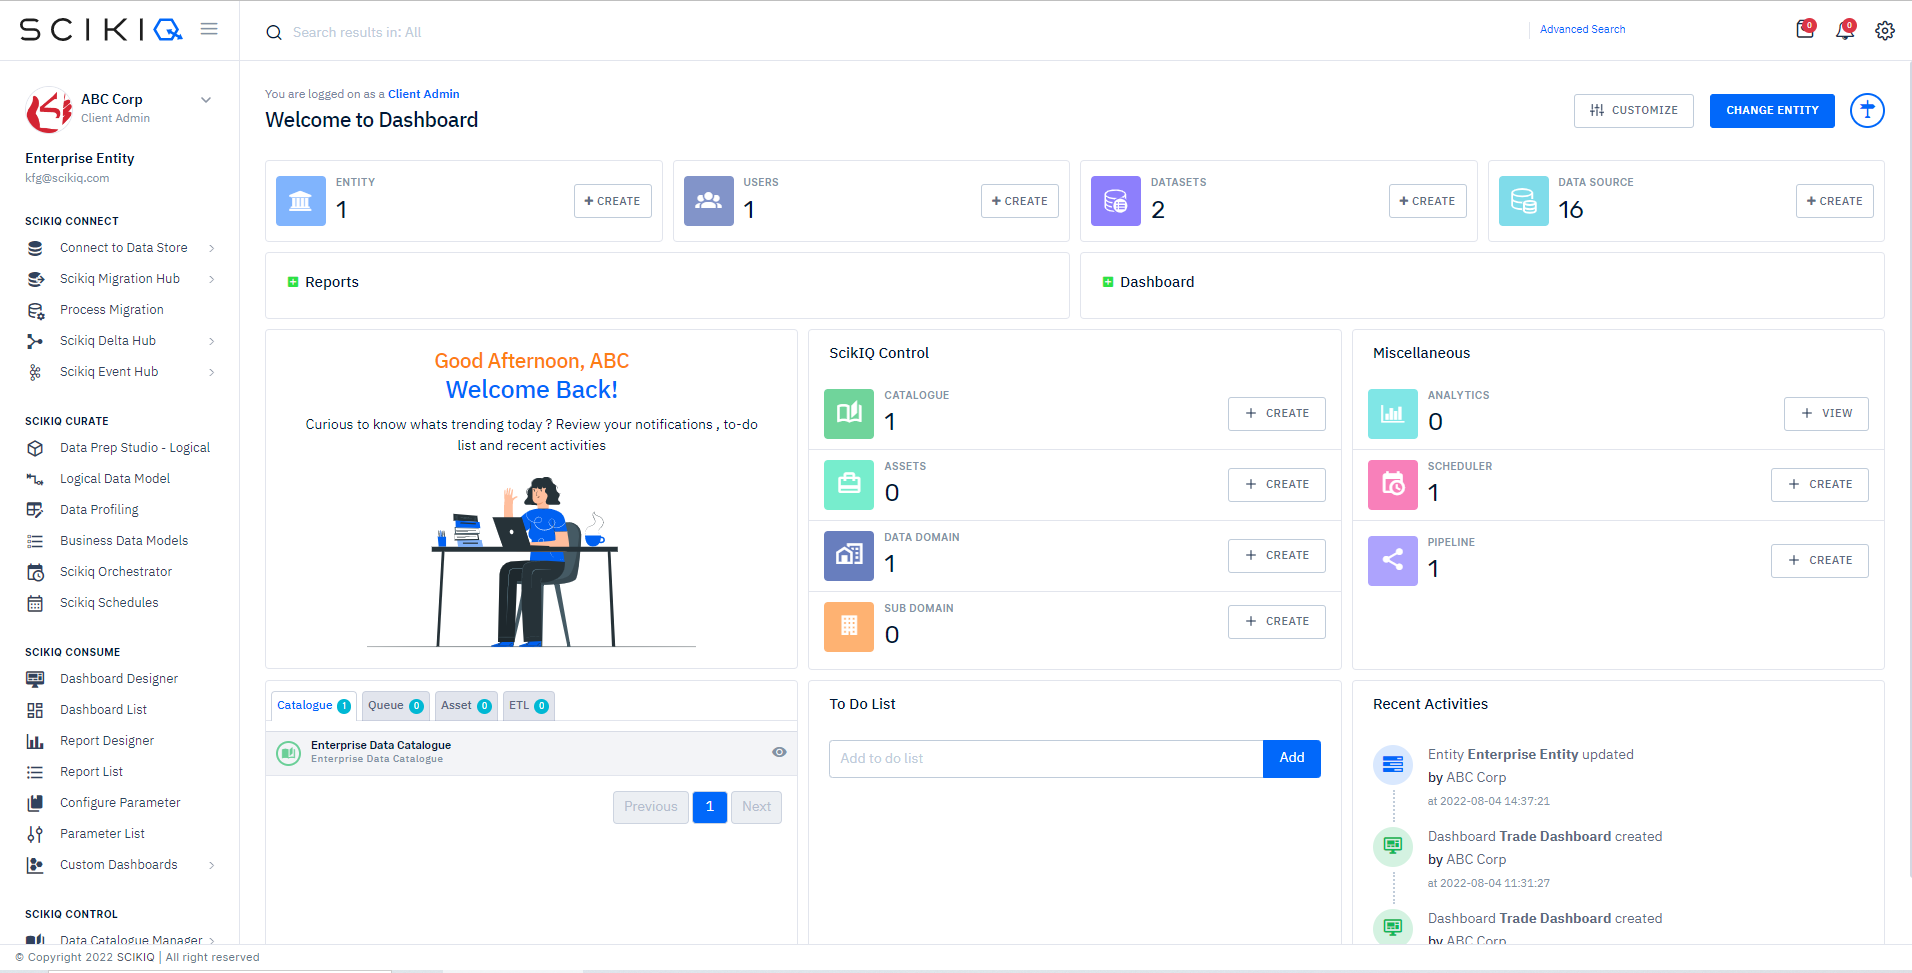Toggle visibility of Enterprise Data Catalogue entry
Image resolution: width=1912 pixels, height=973 pixels.
pos(779,752)
